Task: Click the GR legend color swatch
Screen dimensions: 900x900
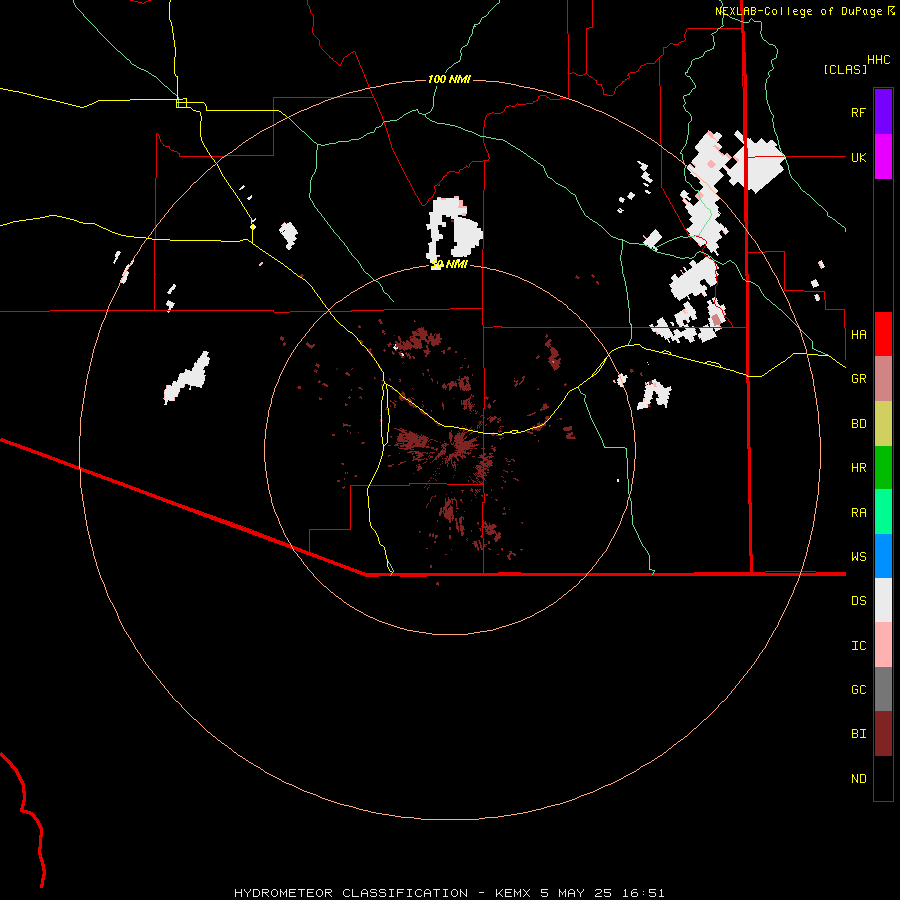Action: [883, 378]
